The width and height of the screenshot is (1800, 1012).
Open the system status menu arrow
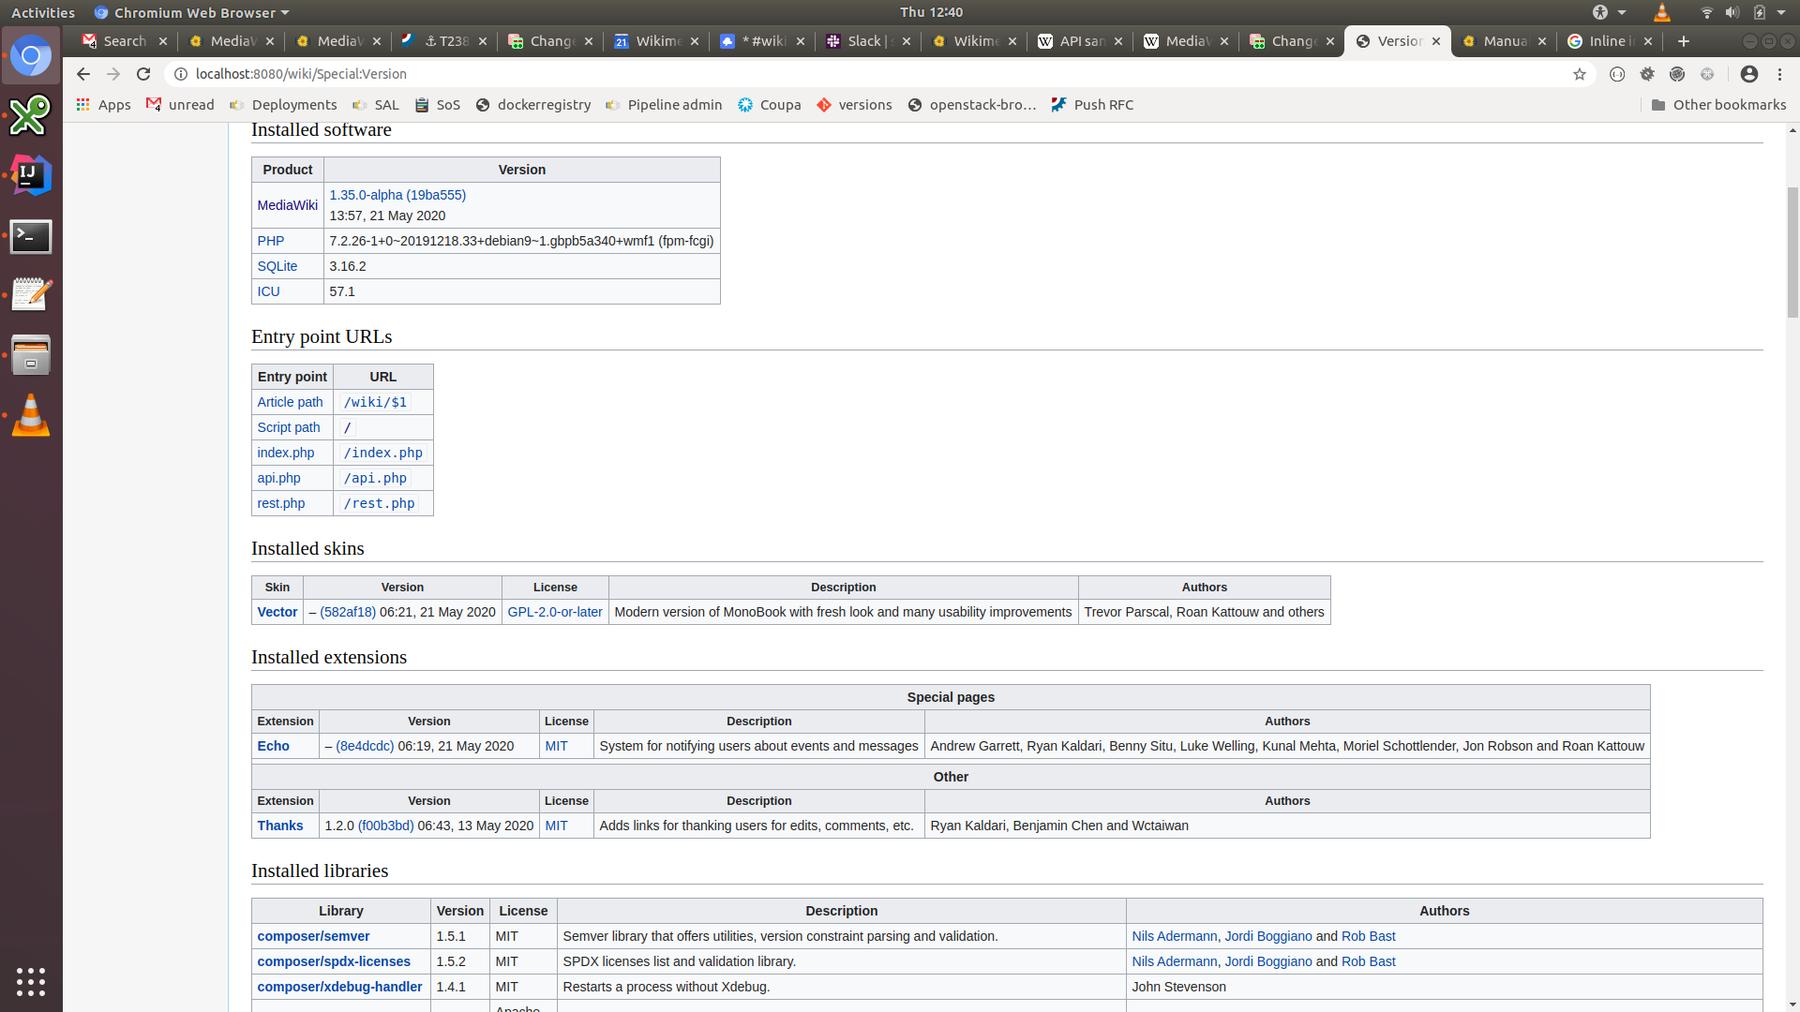[1783, 12]
